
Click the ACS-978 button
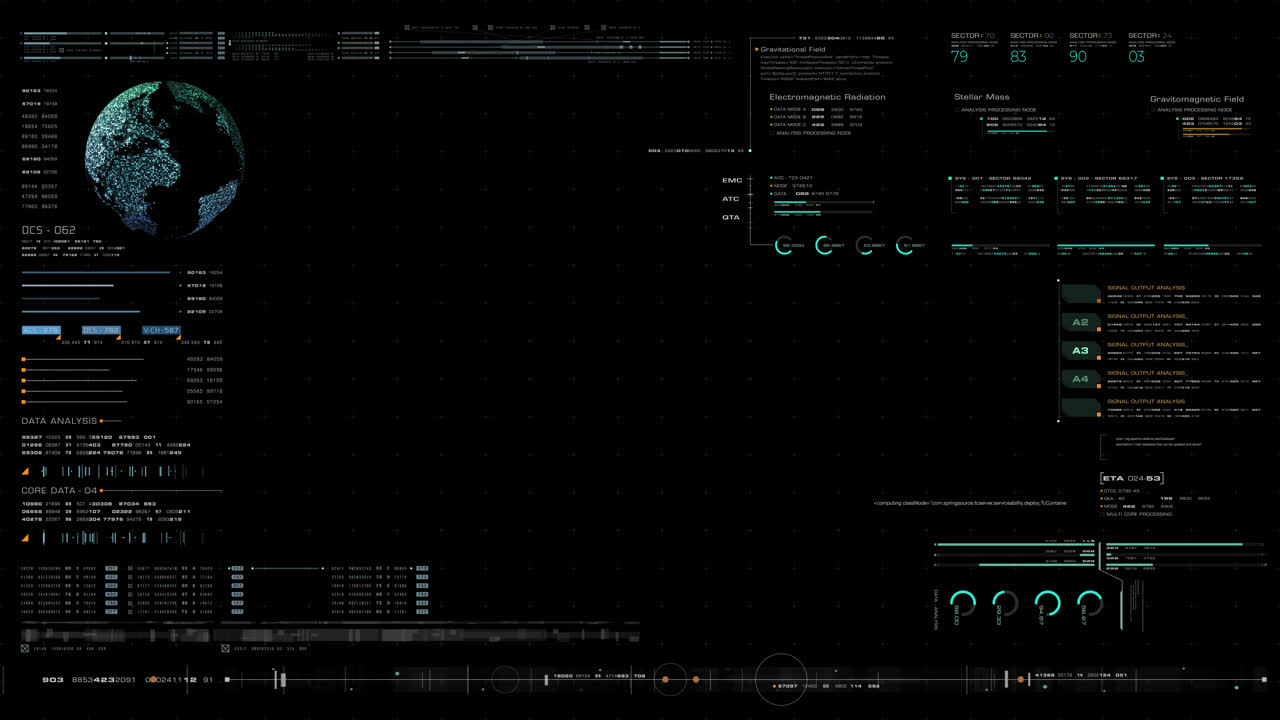pyautogui.click(x=40, y=330)
